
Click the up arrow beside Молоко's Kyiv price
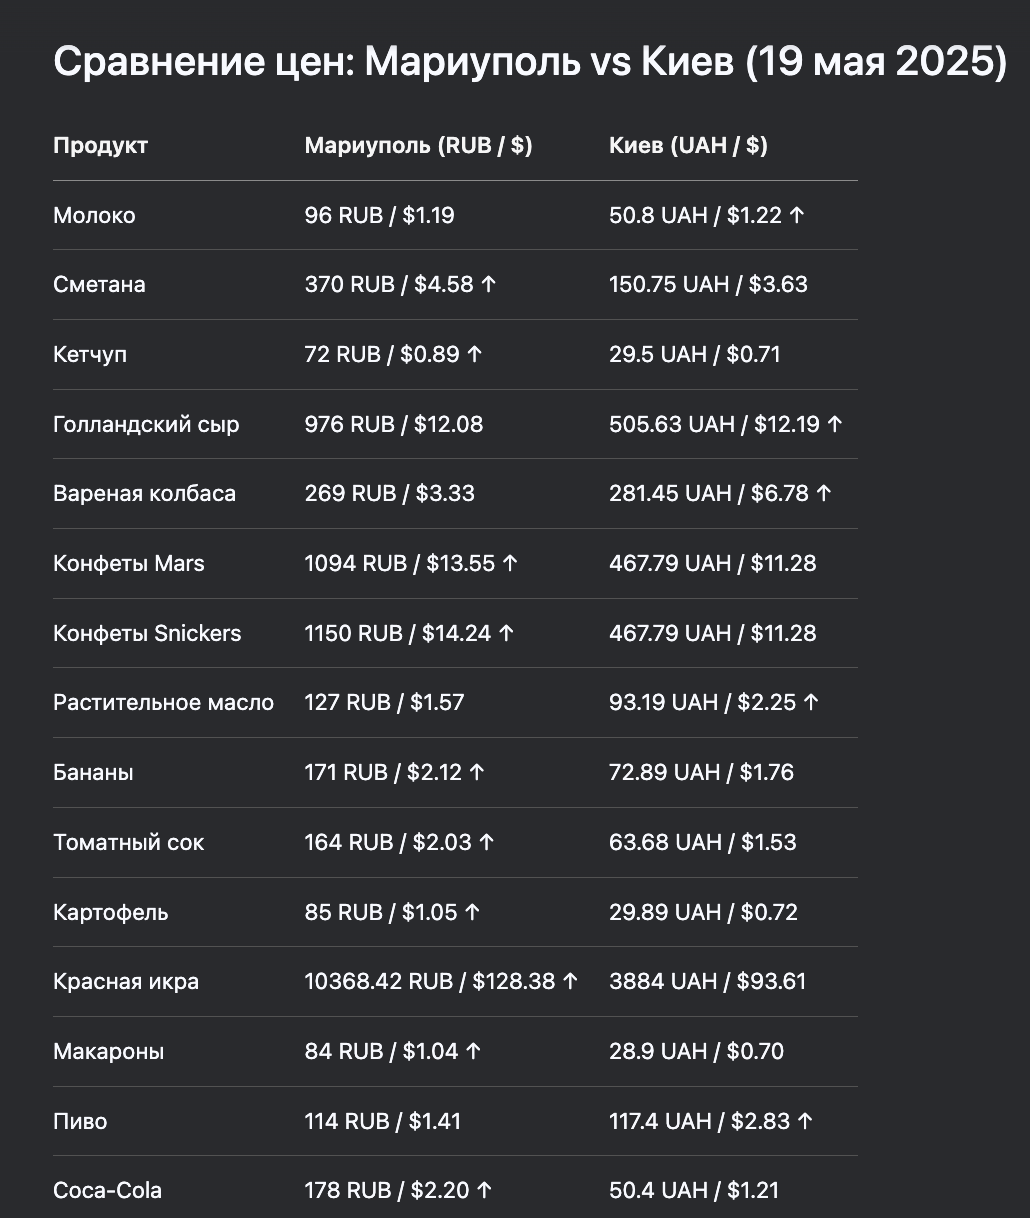[x=797, y=215]
